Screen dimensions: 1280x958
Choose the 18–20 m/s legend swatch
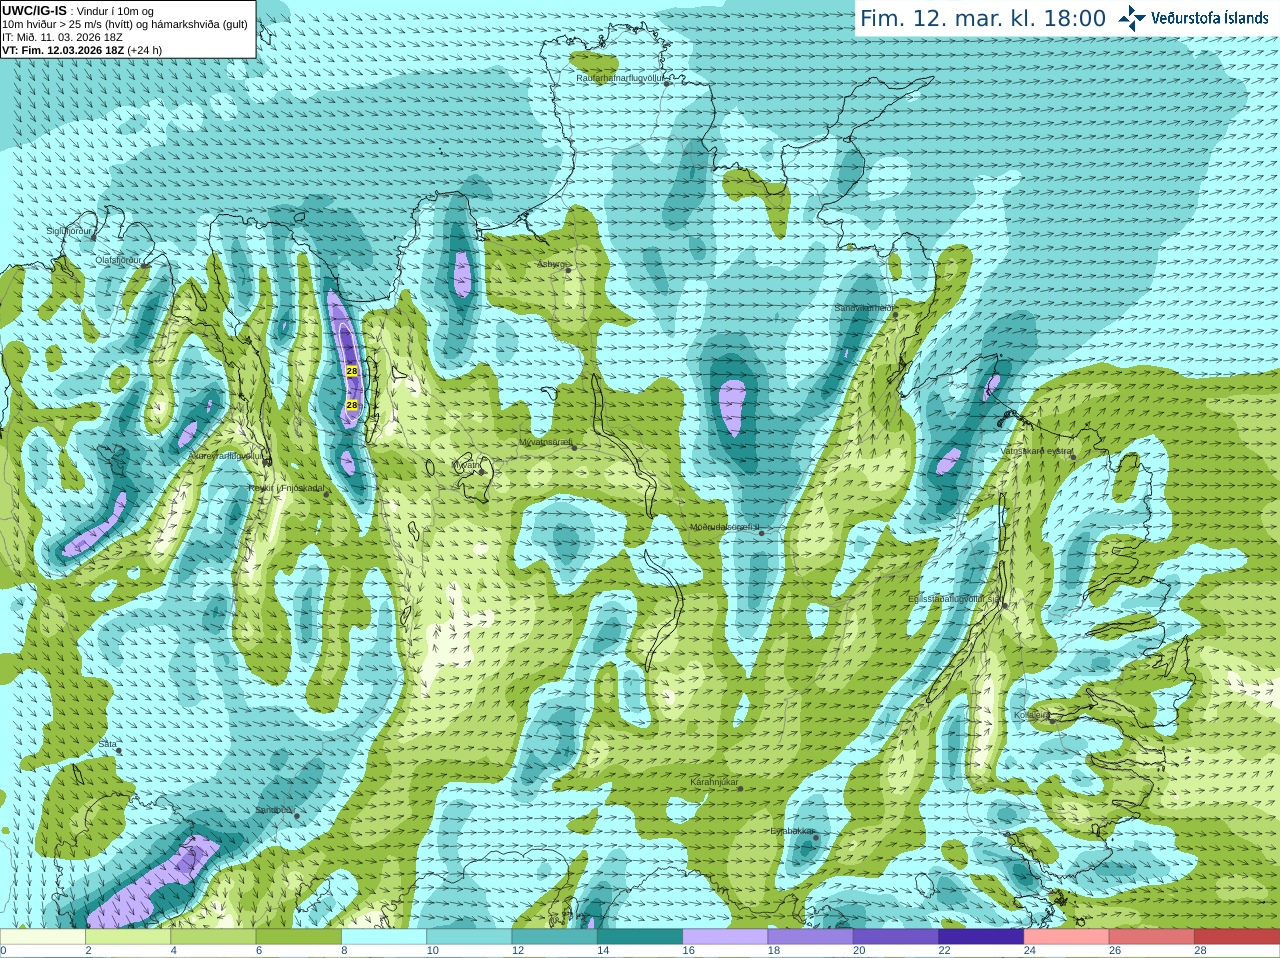click(810, 937)
